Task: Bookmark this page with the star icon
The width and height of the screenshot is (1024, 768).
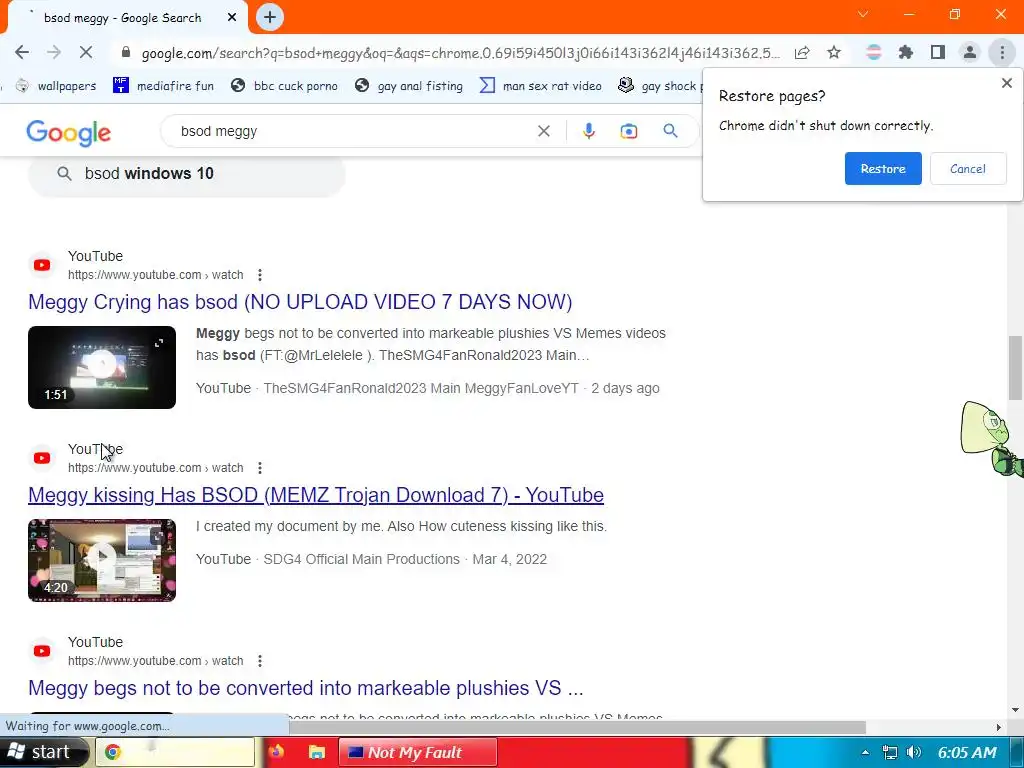Action: pyautogui.click(x=834, y=52)
